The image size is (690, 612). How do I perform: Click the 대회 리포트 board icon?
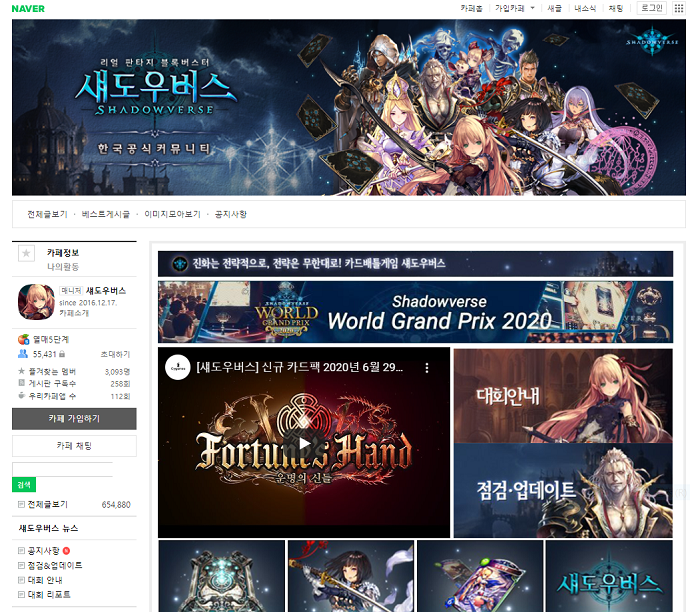point(21,594)
